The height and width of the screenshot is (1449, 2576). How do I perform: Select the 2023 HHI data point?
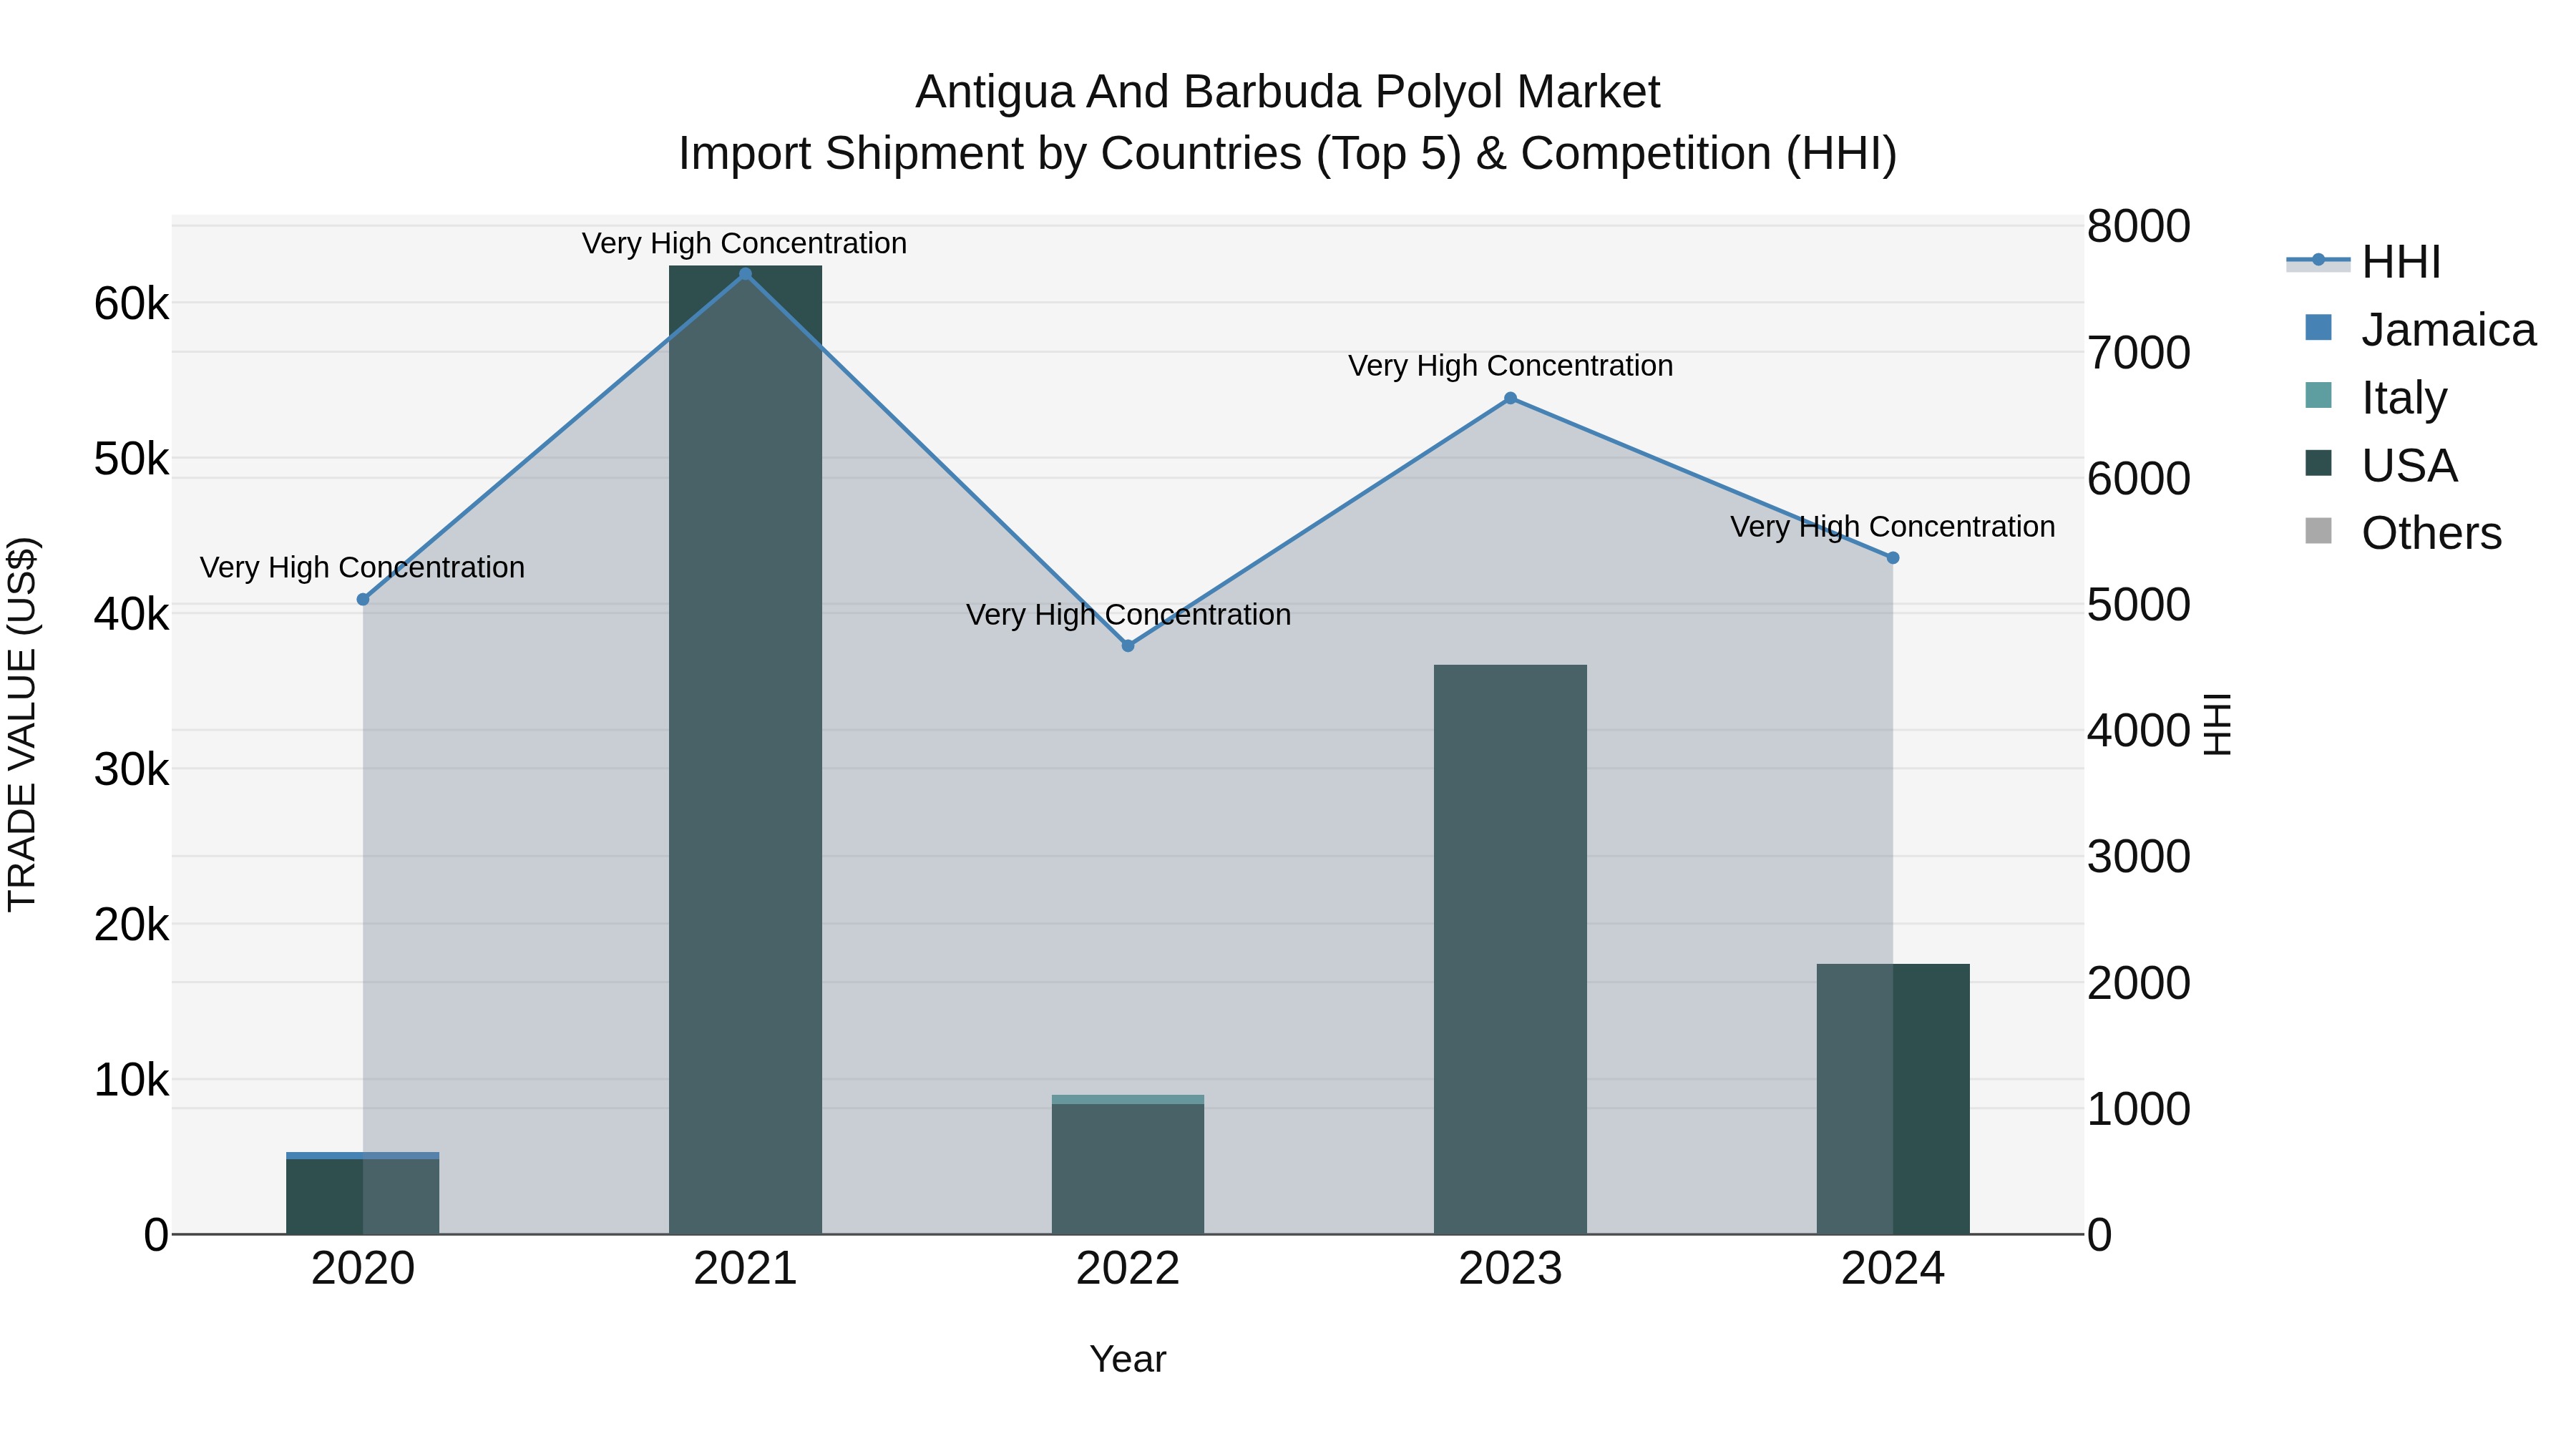click(x=1510, y=398)
